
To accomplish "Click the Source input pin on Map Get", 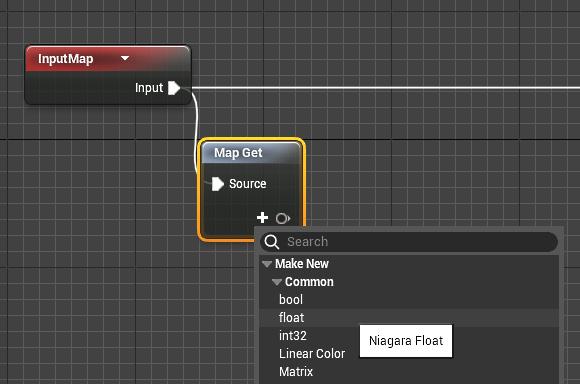I will pyautogui.click(x=218, y=184).
